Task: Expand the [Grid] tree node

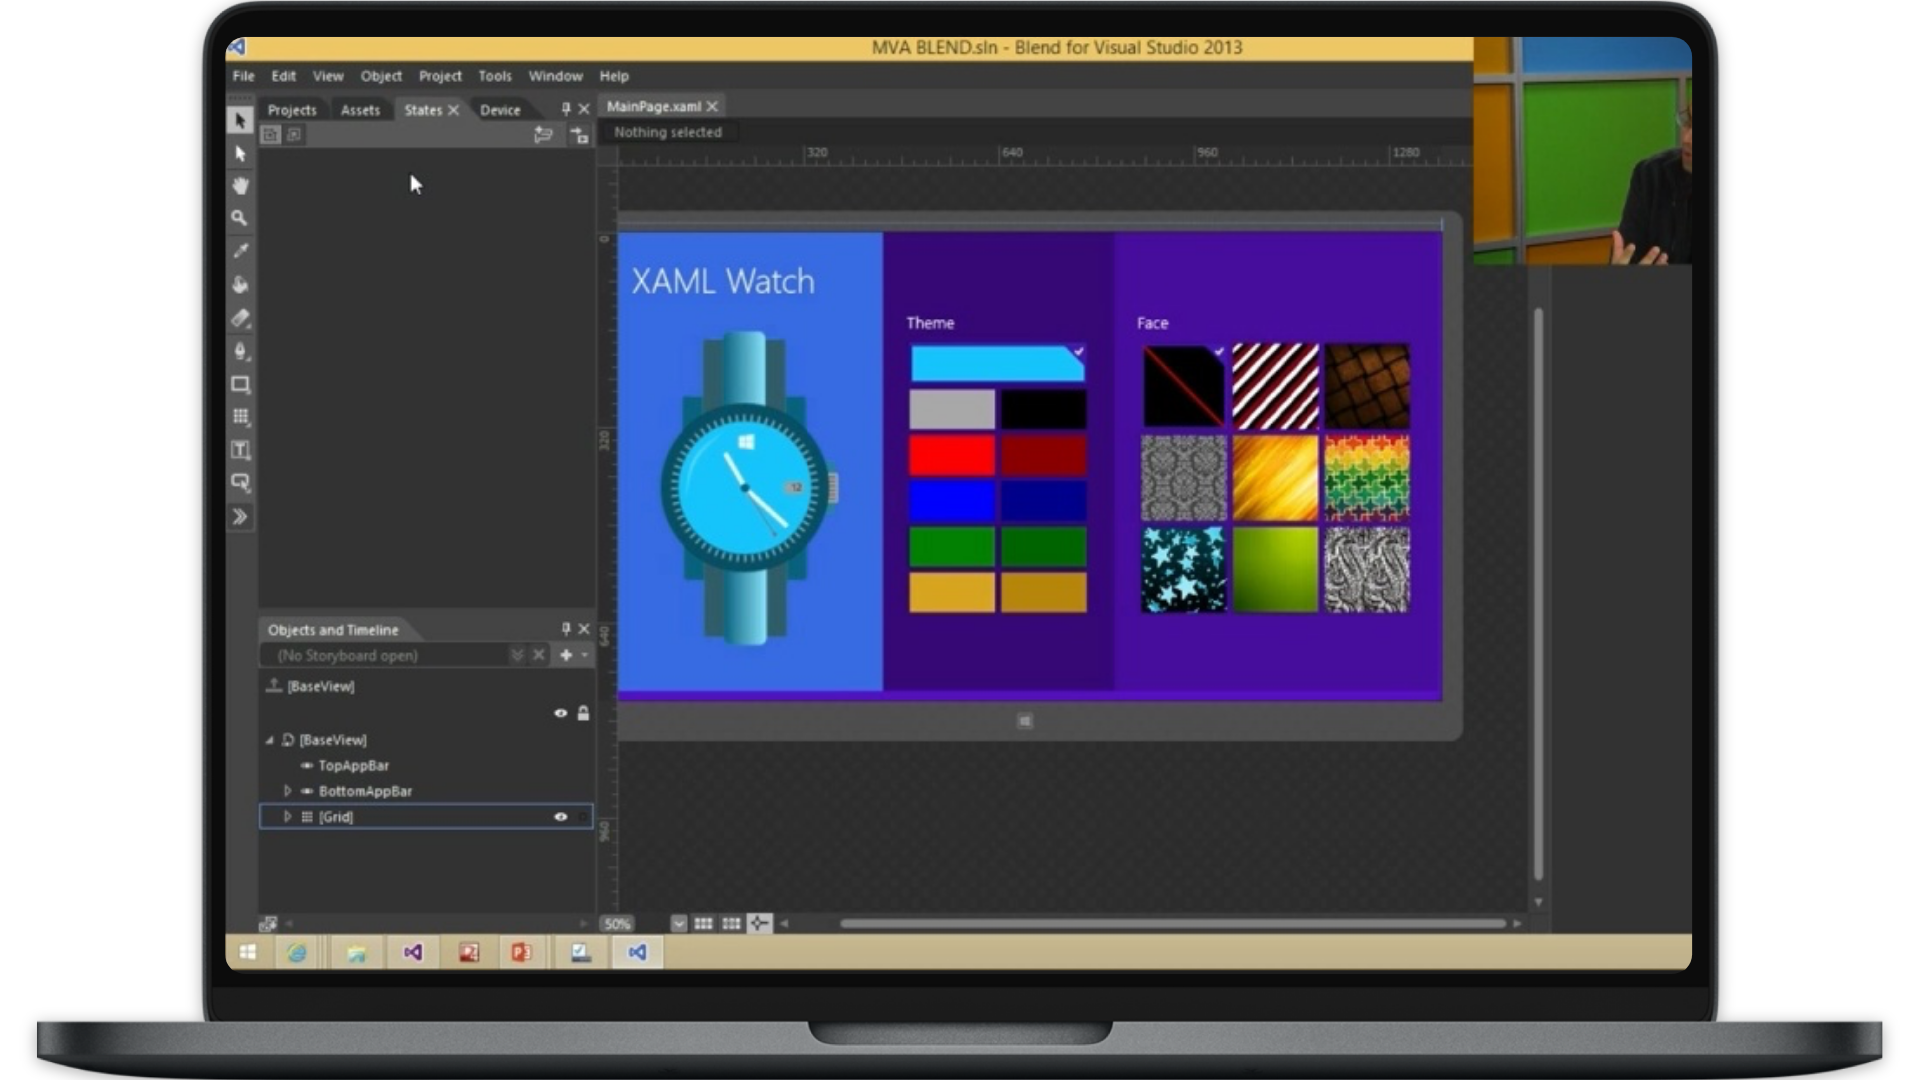Action: [288, 817]
